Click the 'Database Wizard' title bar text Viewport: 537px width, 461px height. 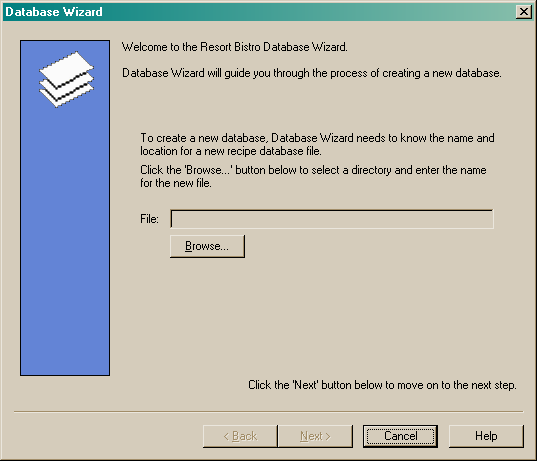tap(54, 12)
